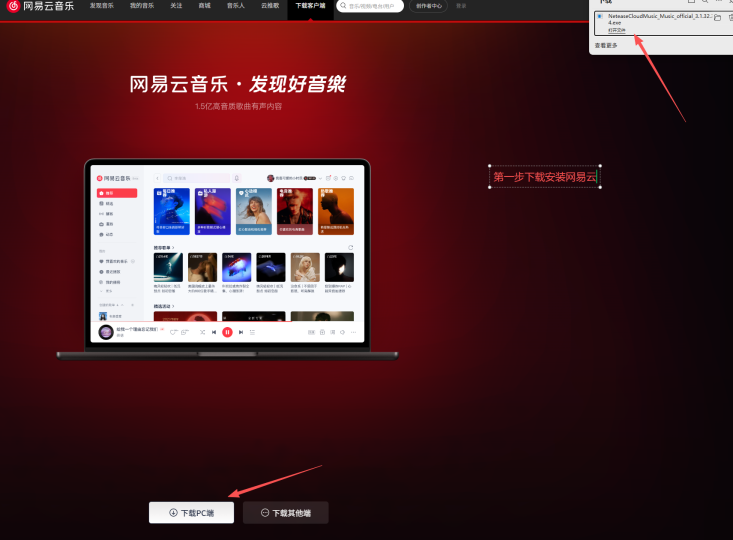The height and width of the screenshot is (540, 733).
Task: Open the 商城 nav tab
Action: pos(205,6)
